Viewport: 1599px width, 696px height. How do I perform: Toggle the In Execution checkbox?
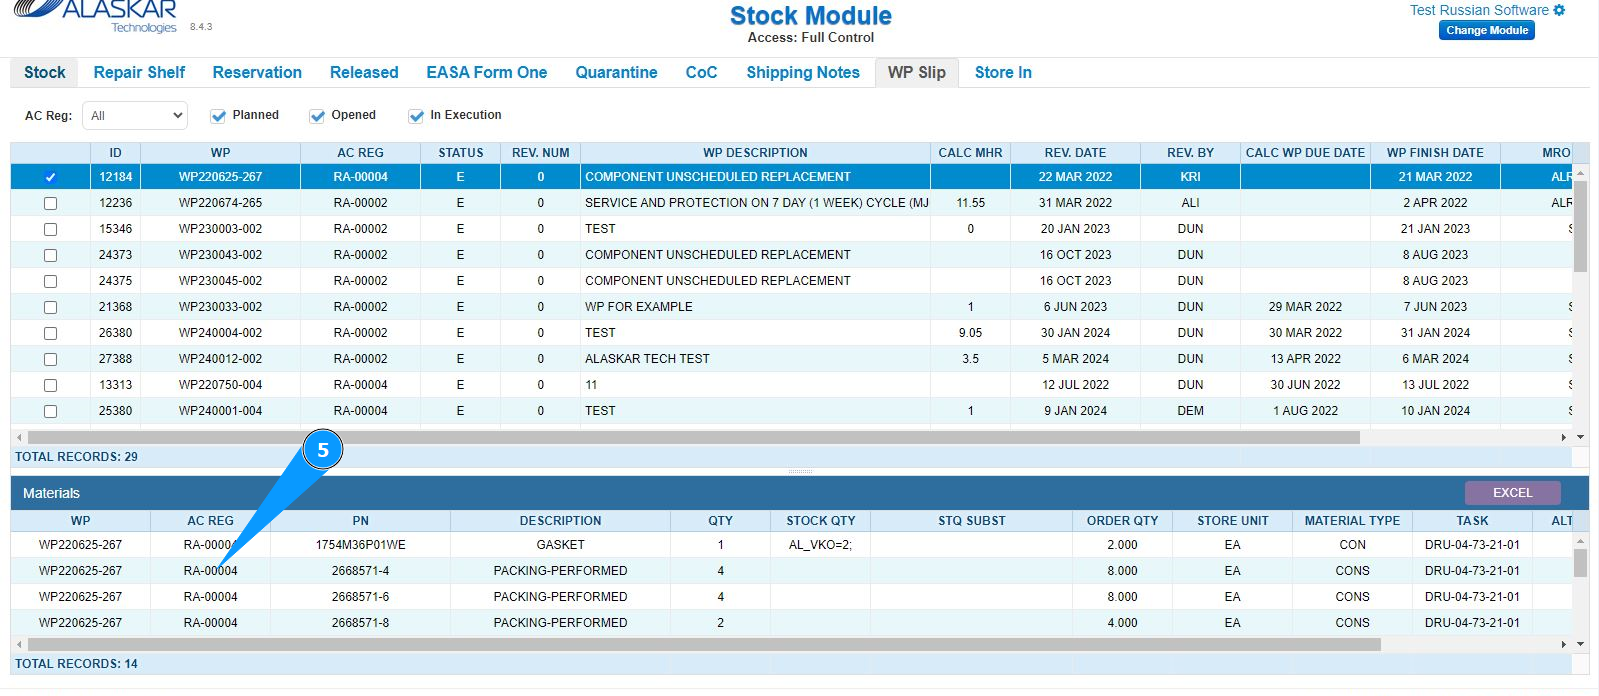pyautogui.click(x=416, y=116)
